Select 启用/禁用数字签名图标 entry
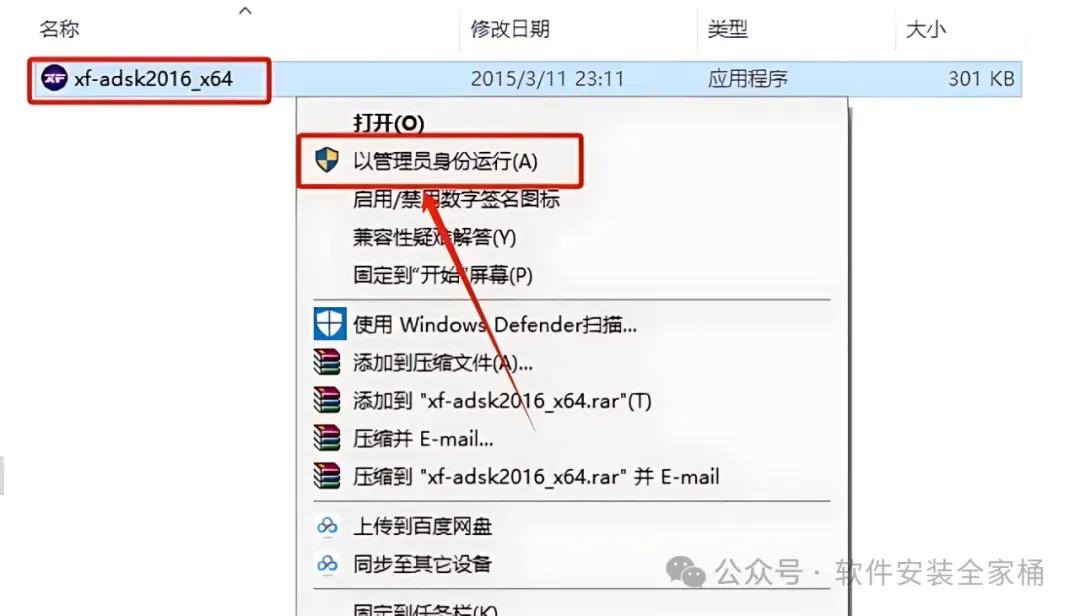Image resolution: width=1080 pixels, height=616 pixels. click(x=456, y=199)
